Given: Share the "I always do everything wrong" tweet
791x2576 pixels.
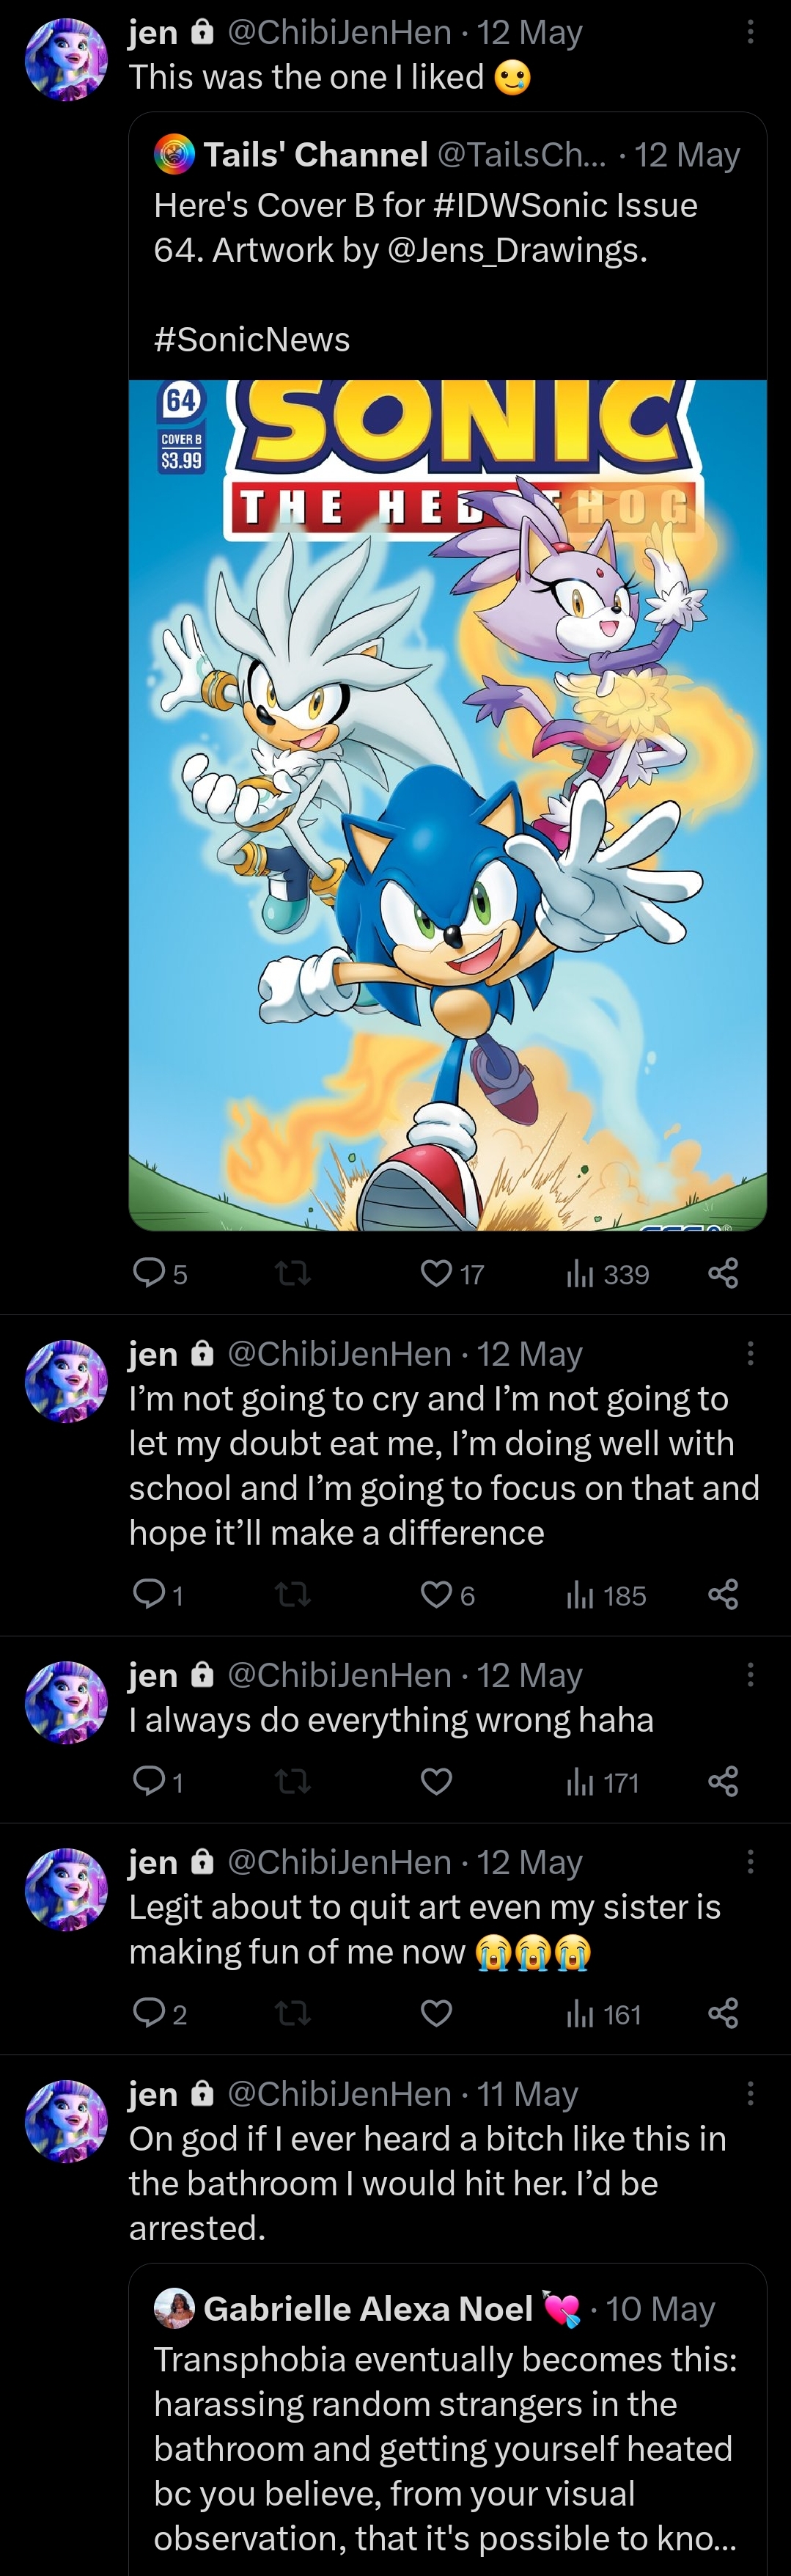Looking at the screenshot, I should click(x=722, y=1781).
